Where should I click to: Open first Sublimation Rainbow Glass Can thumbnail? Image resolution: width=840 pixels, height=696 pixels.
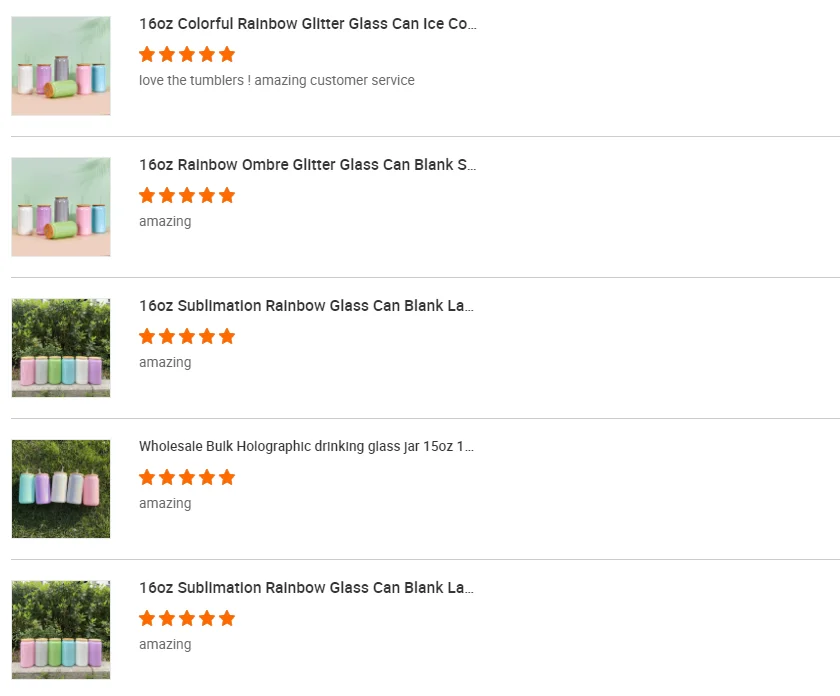tap(61, 348)
